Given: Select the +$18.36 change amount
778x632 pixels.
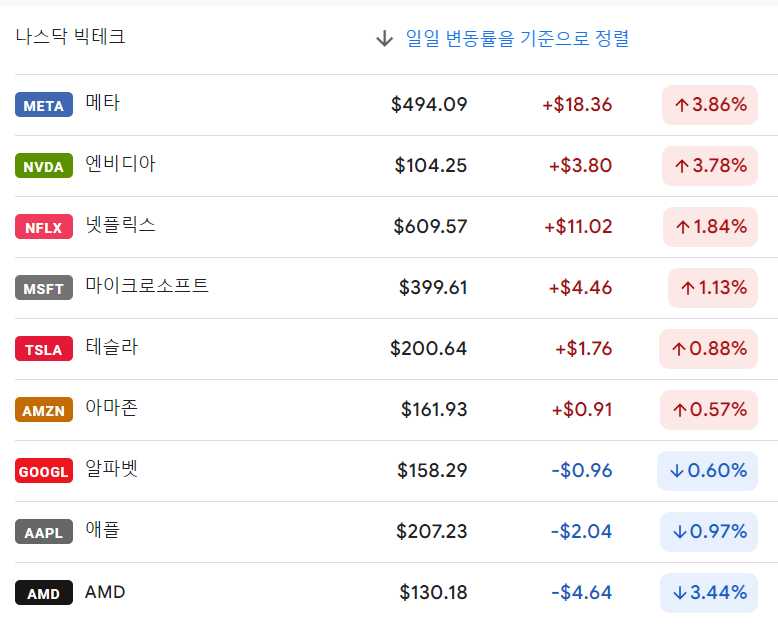Looking at the screenshot, I should point(577,105).
